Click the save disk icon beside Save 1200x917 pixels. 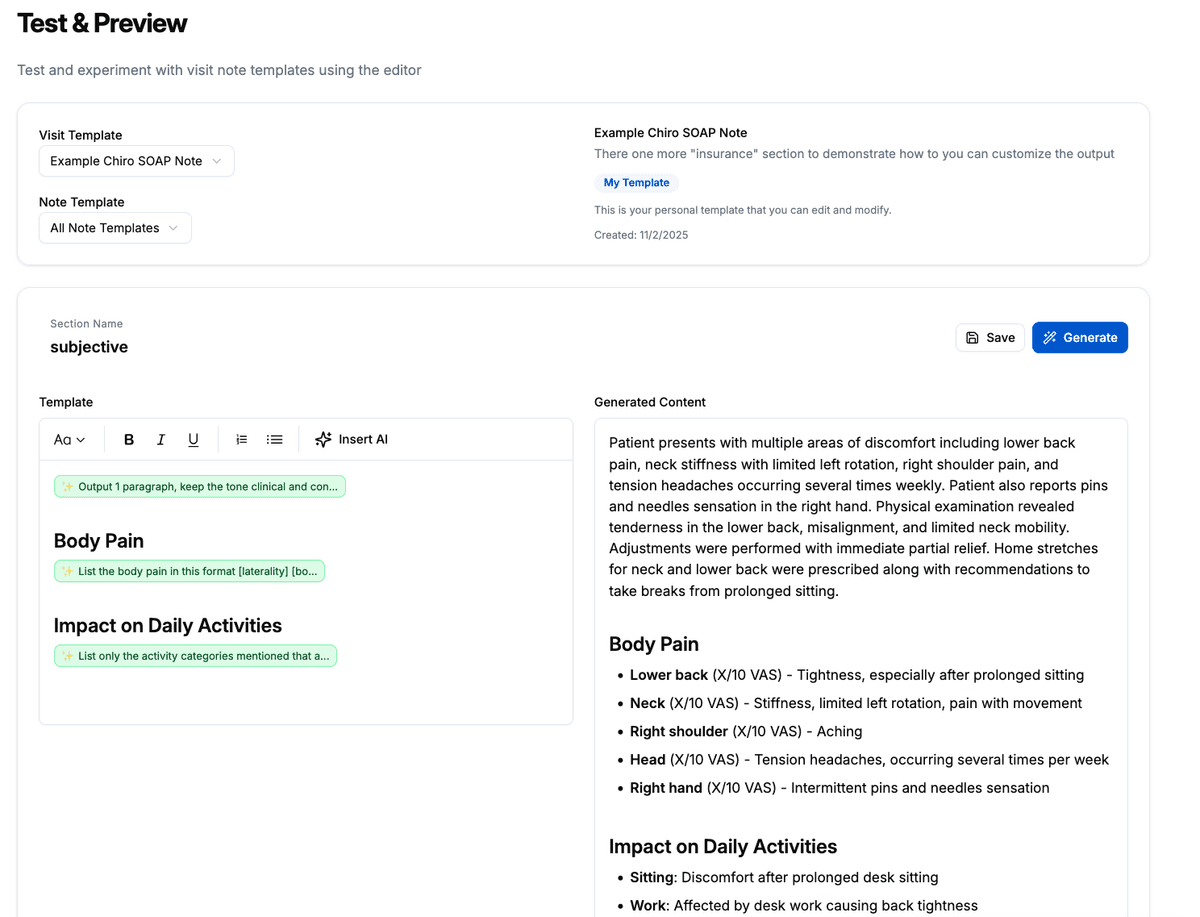pos(971,337)
